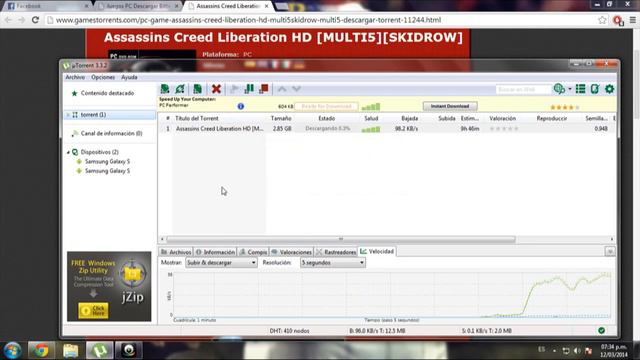Click the Start torrent arrow icon
Image resolution: width=640 pixels, height=360 pixels.
click(234, 89)
